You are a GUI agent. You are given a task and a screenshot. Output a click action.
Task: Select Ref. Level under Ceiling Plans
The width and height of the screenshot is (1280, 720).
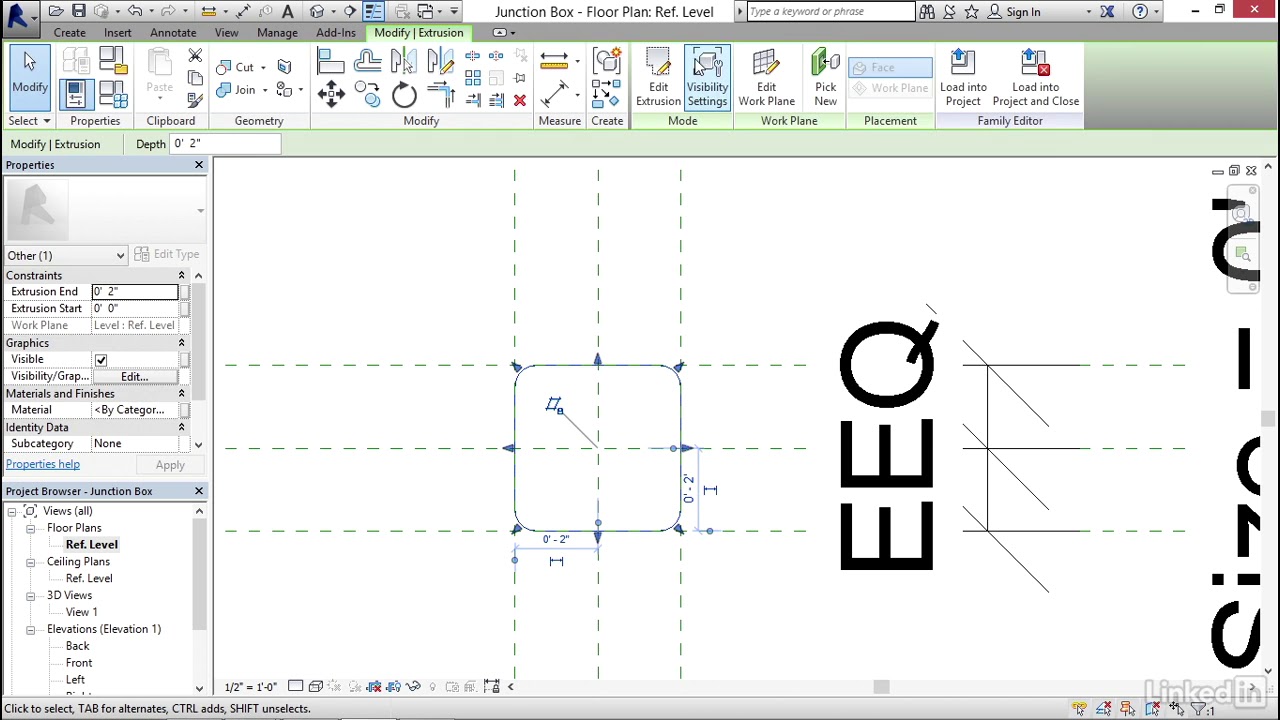[x=89, y=578]
